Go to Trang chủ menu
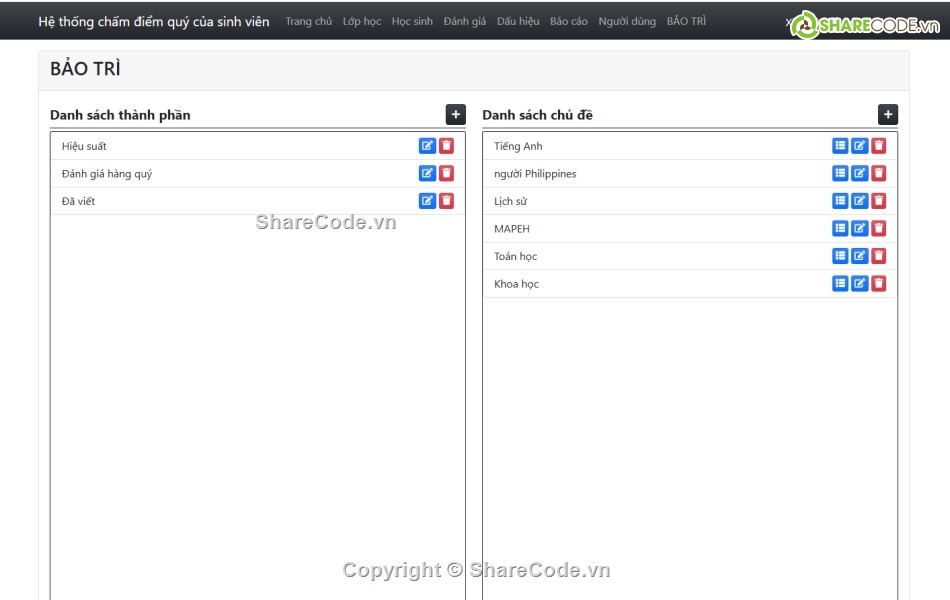The image size is (950, 600). click(x=308, y=21)
